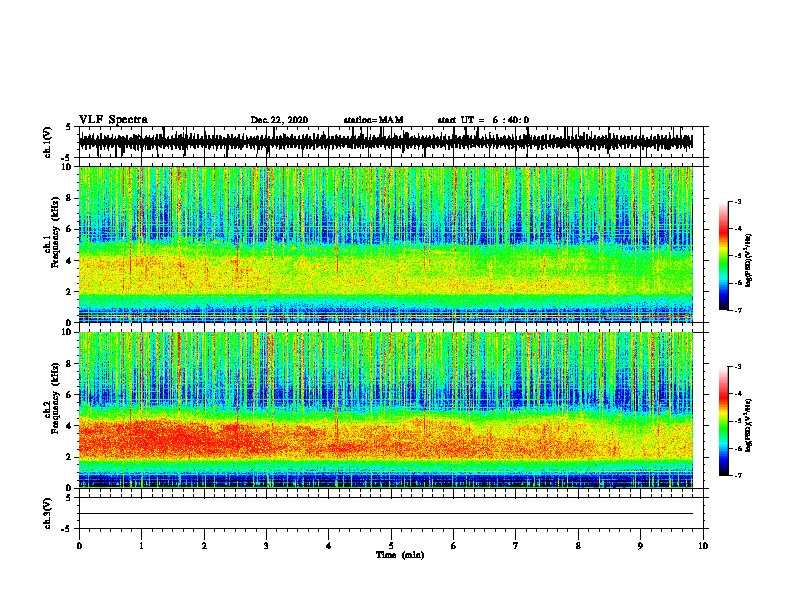The image size is (792, 612).
Task: Click the ch.2 colorbar '-7' tick label
Action: click(x=737, y=476)
